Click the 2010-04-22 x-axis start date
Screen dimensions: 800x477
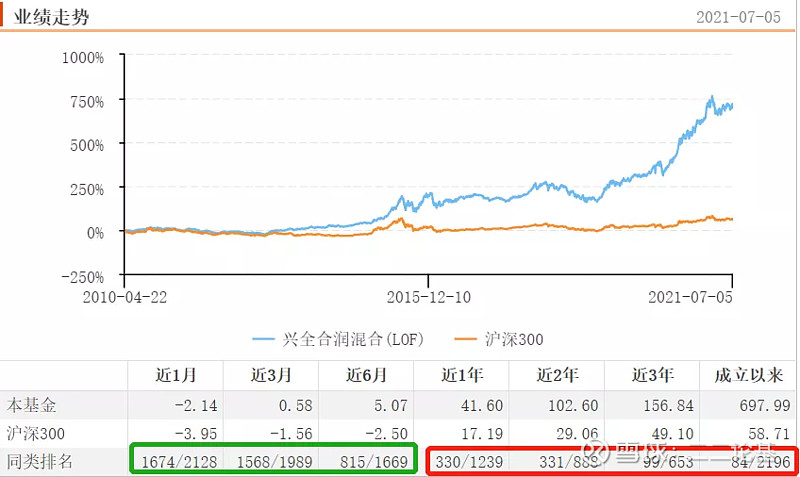(125, 297)
